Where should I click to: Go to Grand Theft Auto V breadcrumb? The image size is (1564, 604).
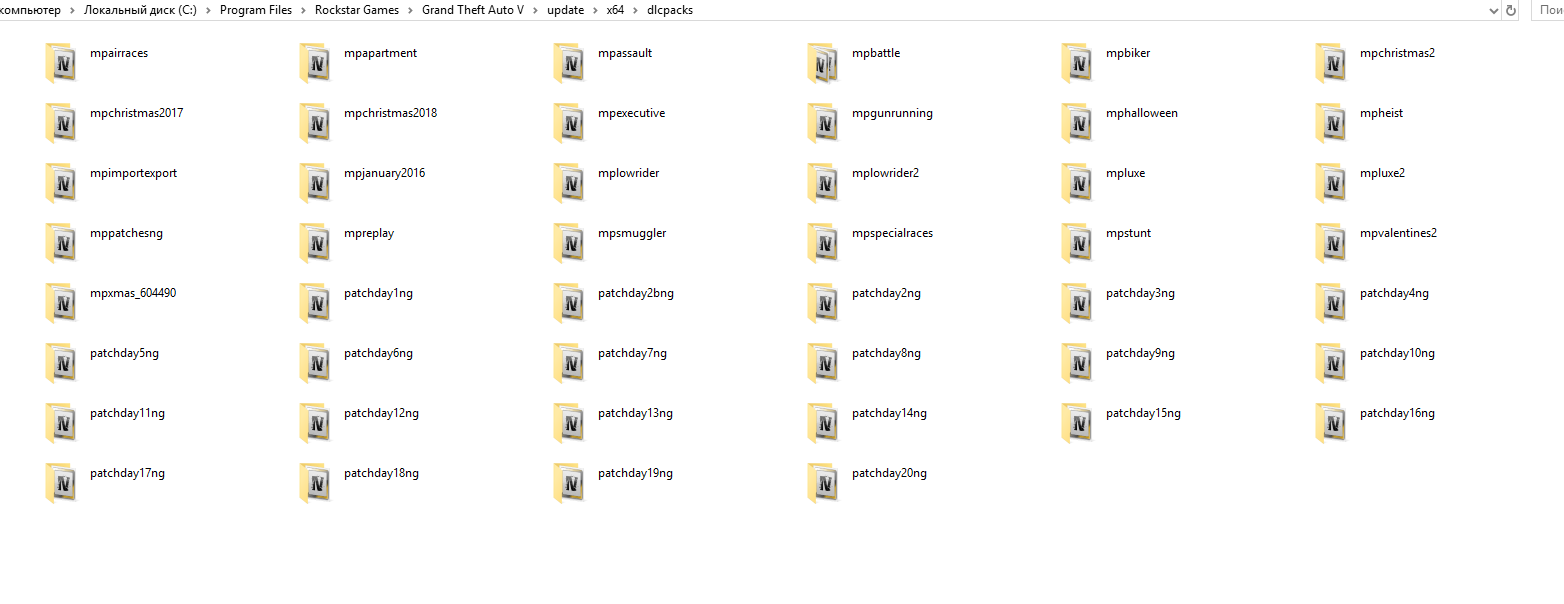tap(473, 10)
